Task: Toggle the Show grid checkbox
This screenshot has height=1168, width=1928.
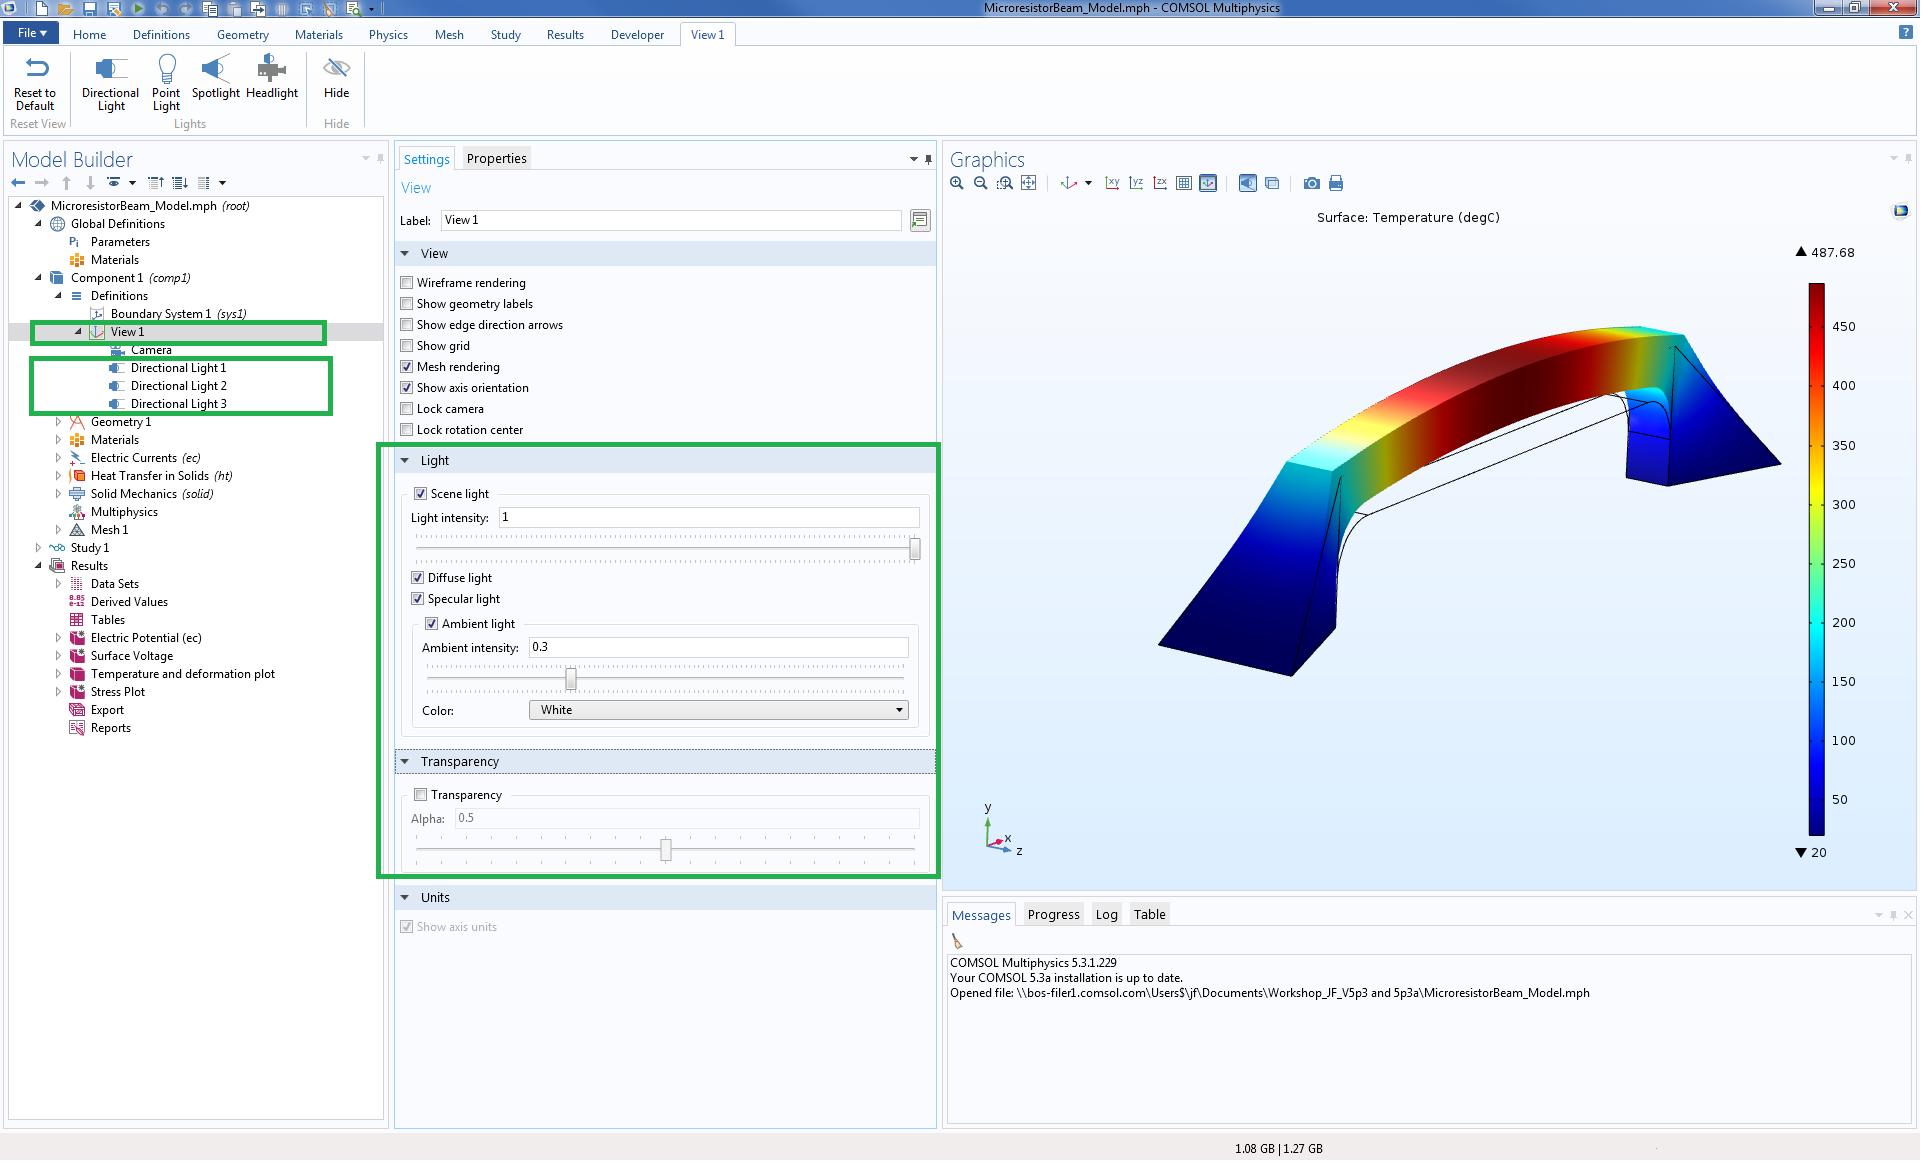Action: pos(407,346)
